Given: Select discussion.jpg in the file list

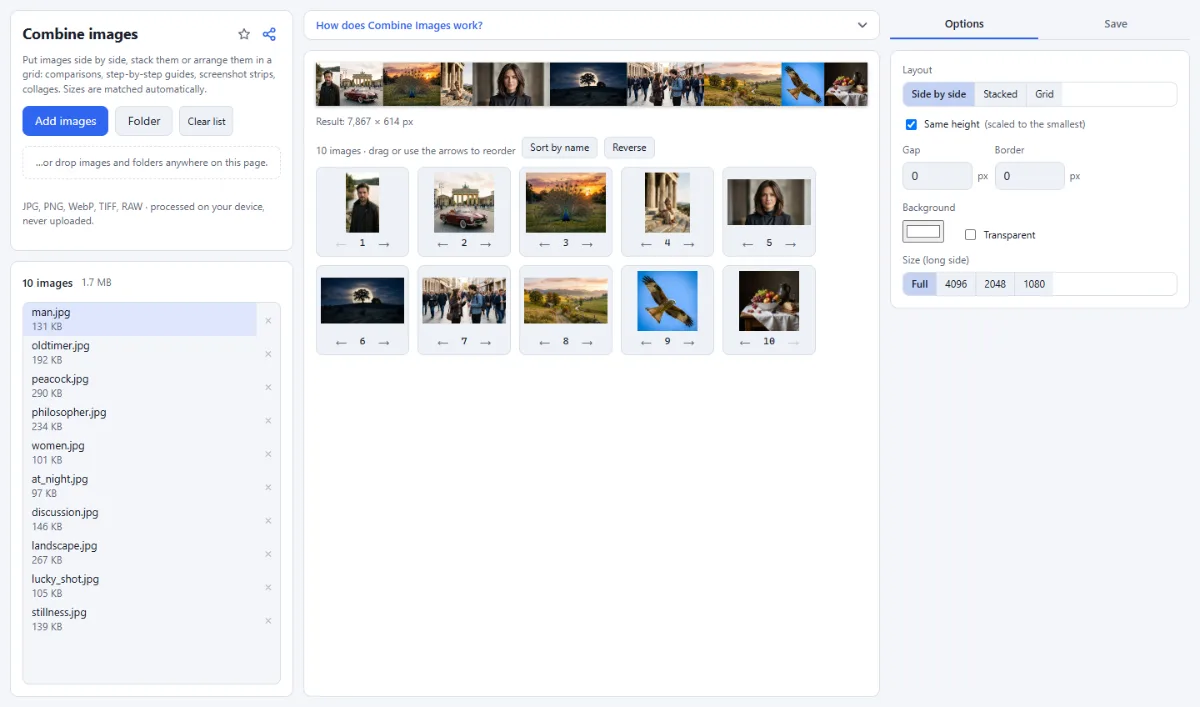Looking at the screenshot, I should tap(140, 519).
